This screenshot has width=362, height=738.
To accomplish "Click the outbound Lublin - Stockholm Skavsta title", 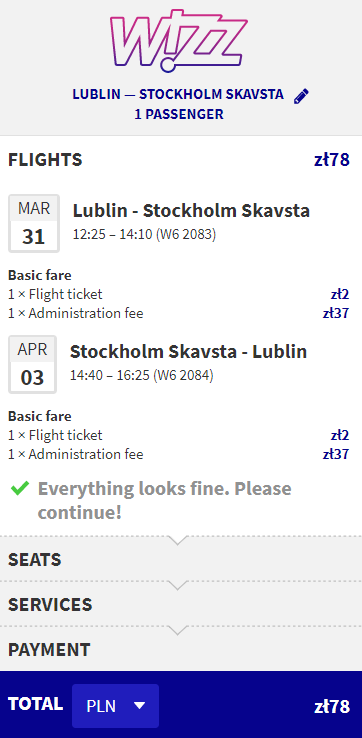I will [191, 211].
